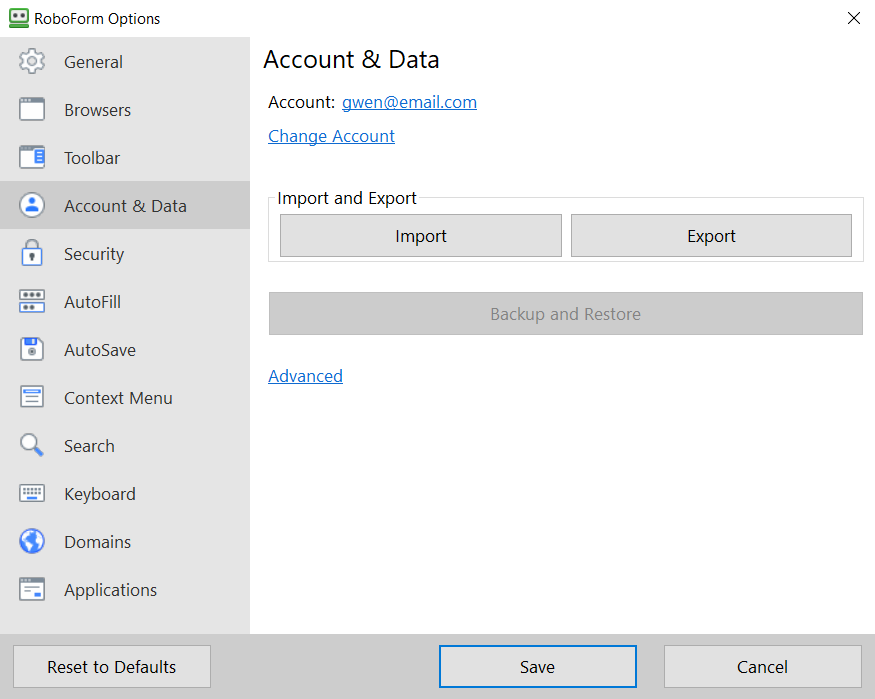Click the Backup and Restore button

pos(565,314)
